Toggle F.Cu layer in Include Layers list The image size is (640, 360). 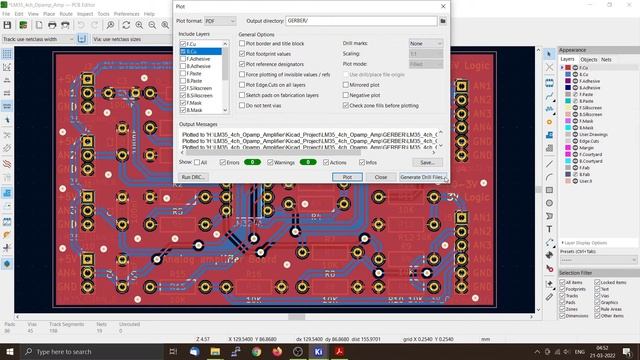pos(183,44)
